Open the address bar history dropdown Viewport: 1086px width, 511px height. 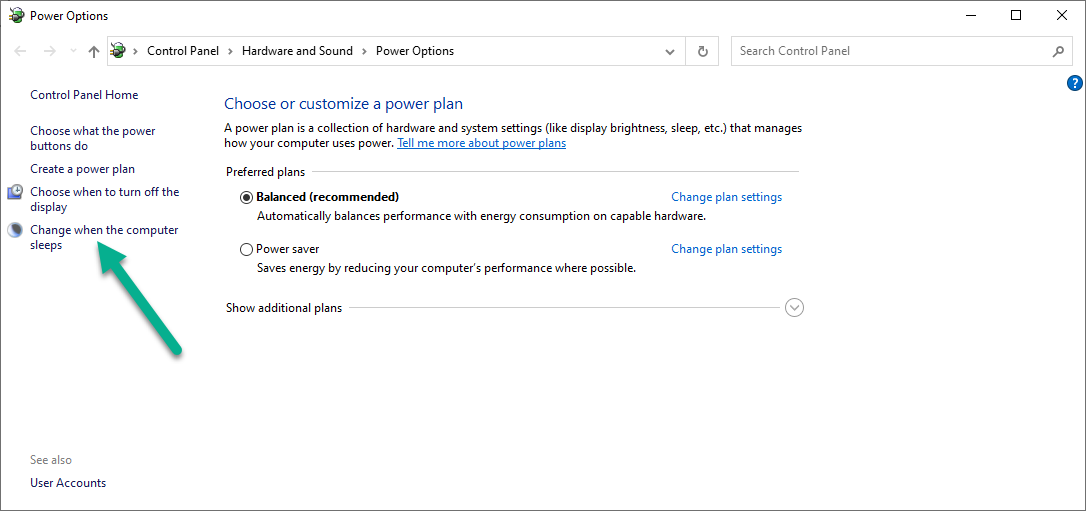(670, 51)
